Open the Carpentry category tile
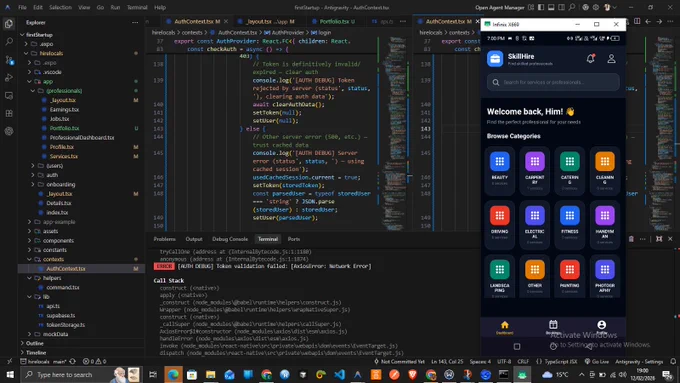Screen dimensions: 680x383 535,170
